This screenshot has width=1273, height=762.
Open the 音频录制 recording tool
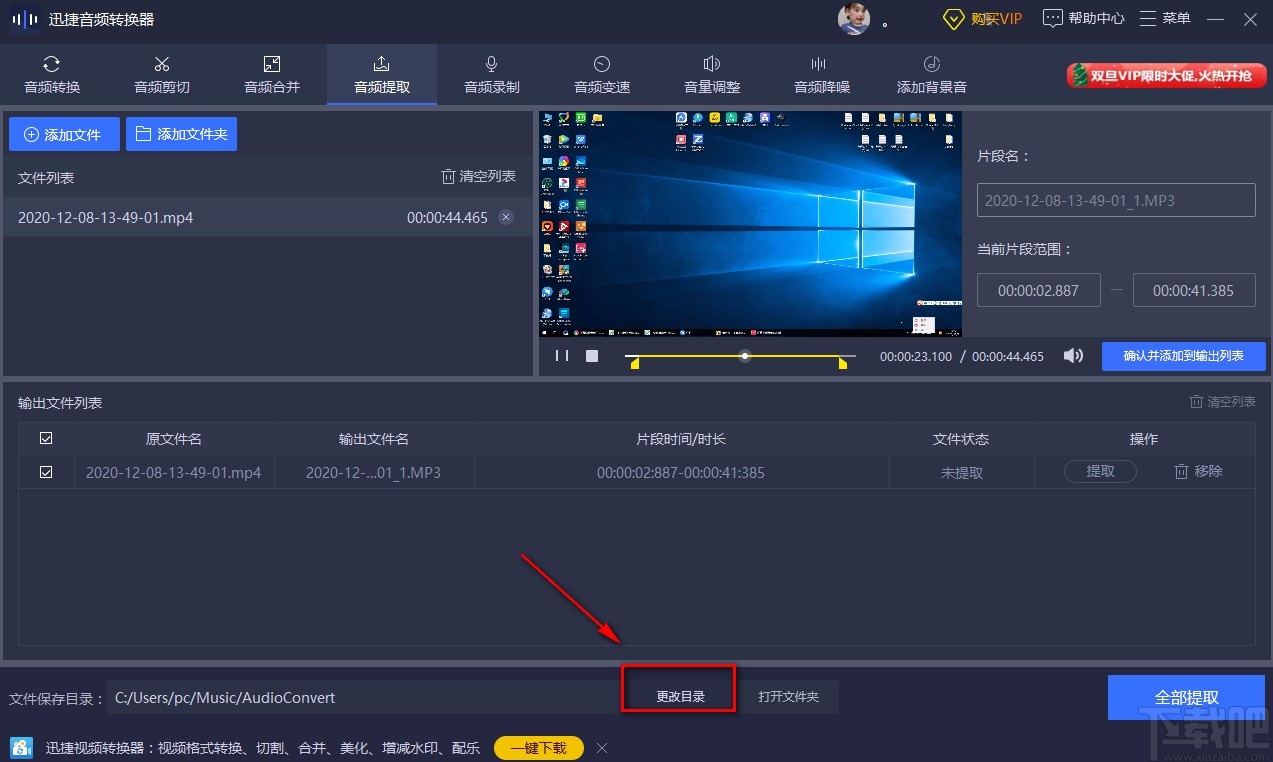click(x=491, y=74)
